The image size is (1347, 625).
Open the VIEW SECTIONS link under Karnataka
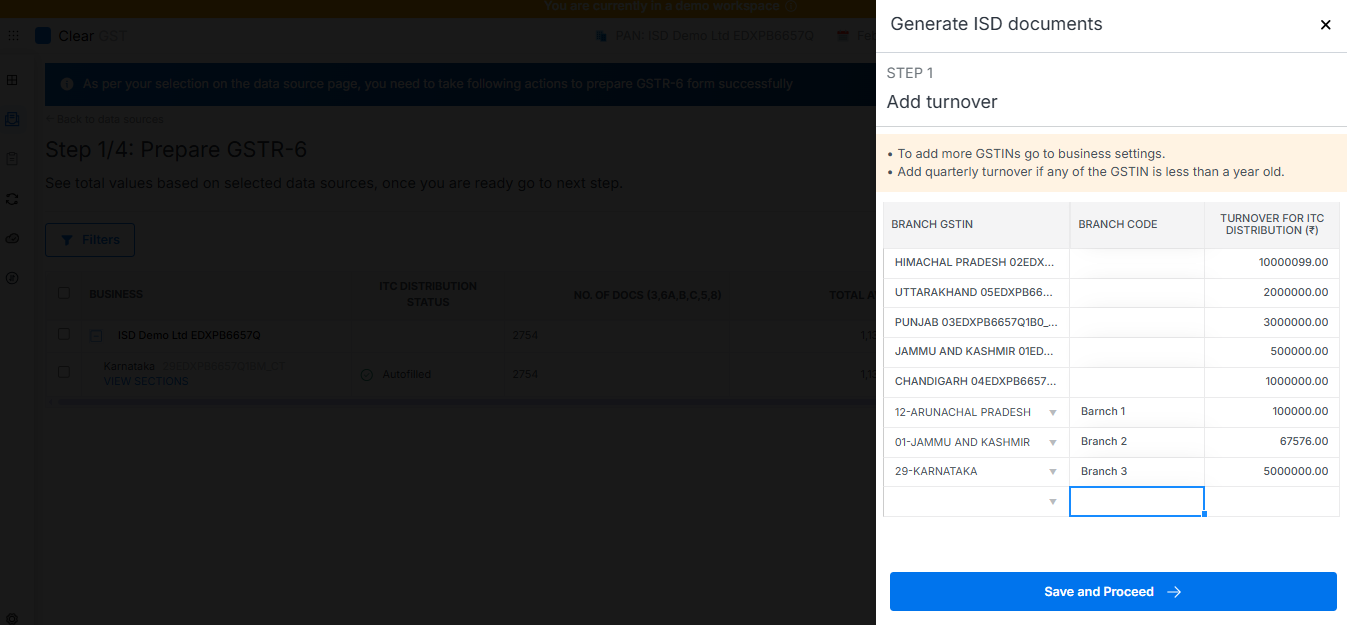click(x=146, y=381)
